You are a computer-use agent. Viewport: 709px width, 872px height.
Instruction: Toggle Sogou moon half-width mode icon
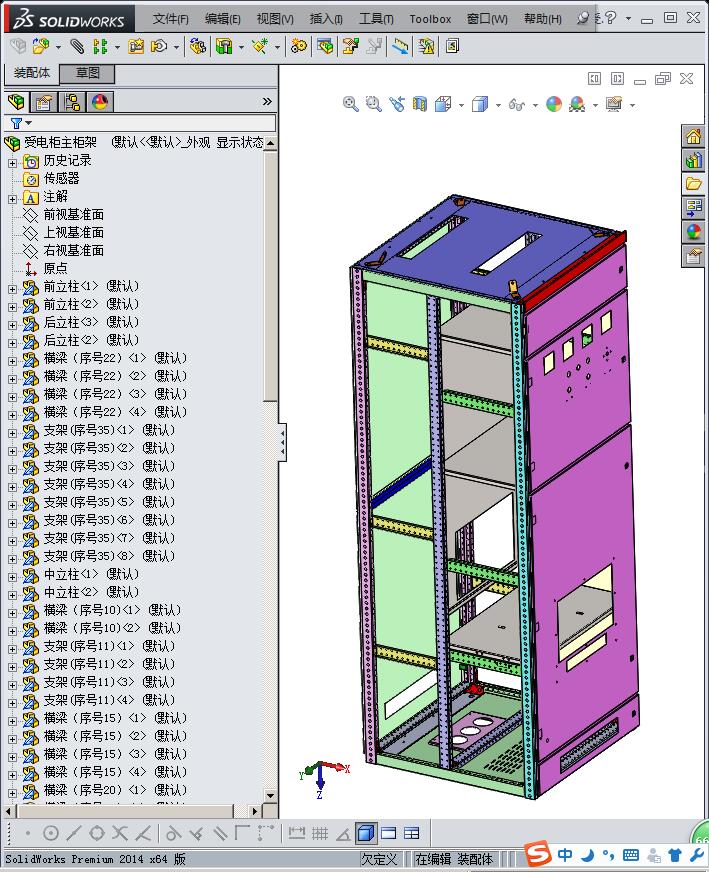(588, 854)
